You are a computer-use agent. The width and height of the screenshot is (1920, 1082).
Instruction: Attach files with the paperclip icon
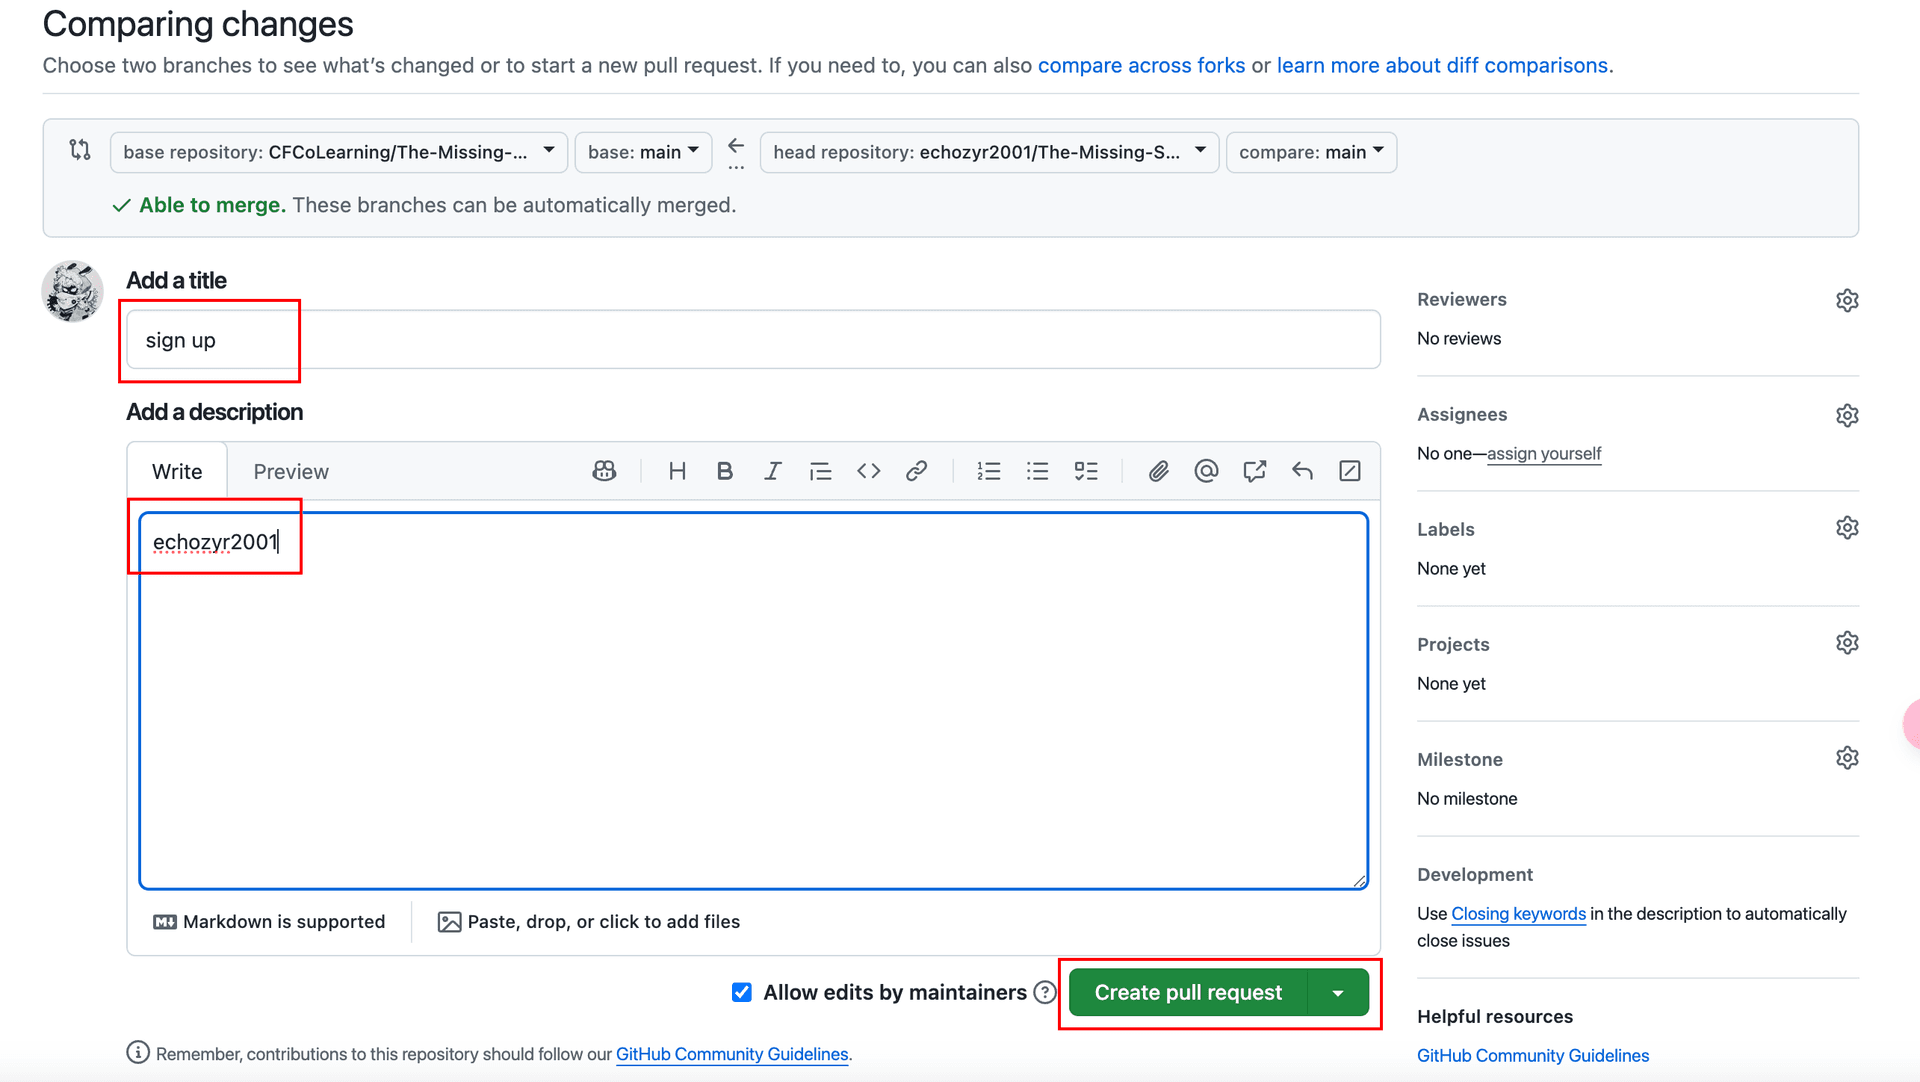pyautogui.click(x=1158, y=471)
